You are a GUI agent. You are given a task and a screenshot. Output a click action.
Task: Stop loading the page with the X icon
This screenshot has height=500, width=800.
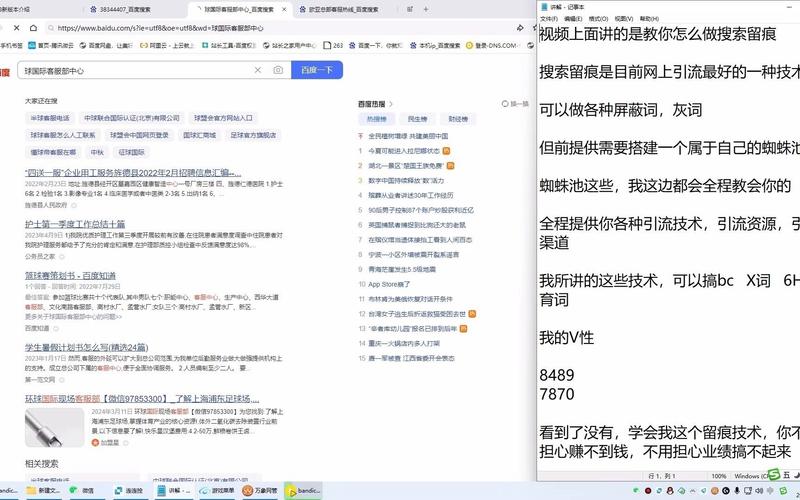pos(17,28)
